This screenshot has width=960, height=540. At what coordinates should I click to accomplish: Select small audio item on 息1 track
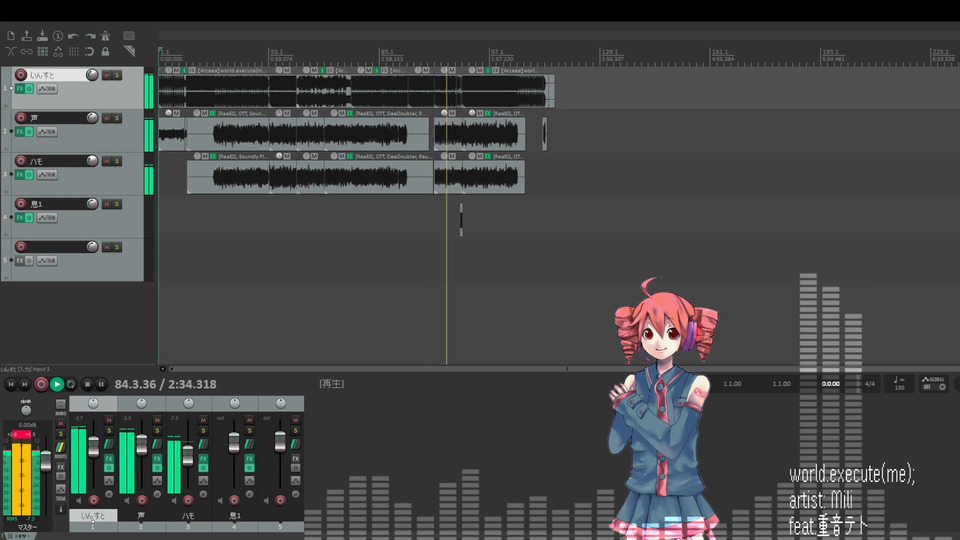[461, 220]
